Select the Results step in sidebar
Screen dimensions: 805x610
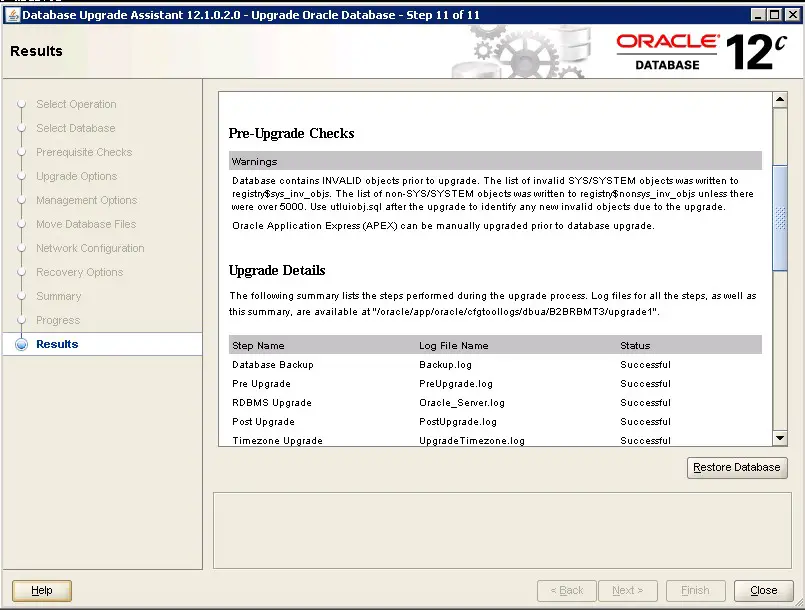57,344
